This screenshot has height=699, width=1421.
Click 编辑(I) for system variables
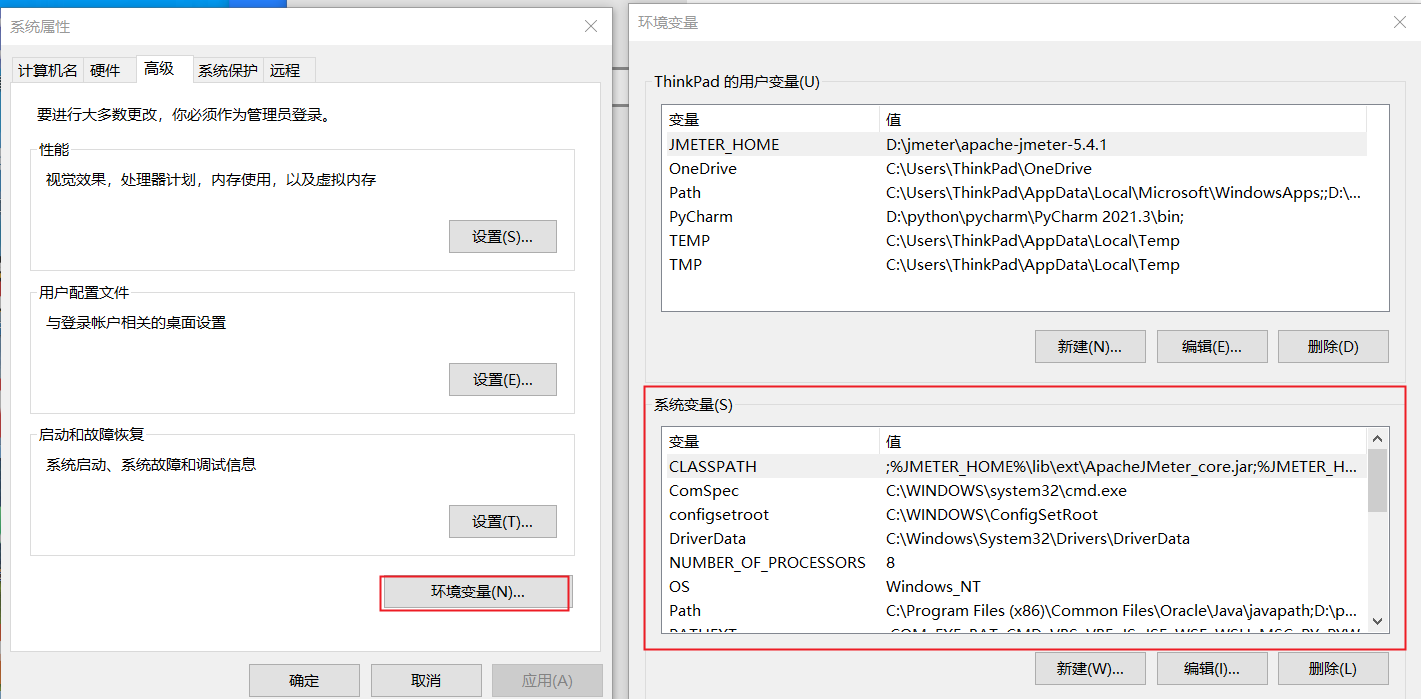click(1212, 669)
